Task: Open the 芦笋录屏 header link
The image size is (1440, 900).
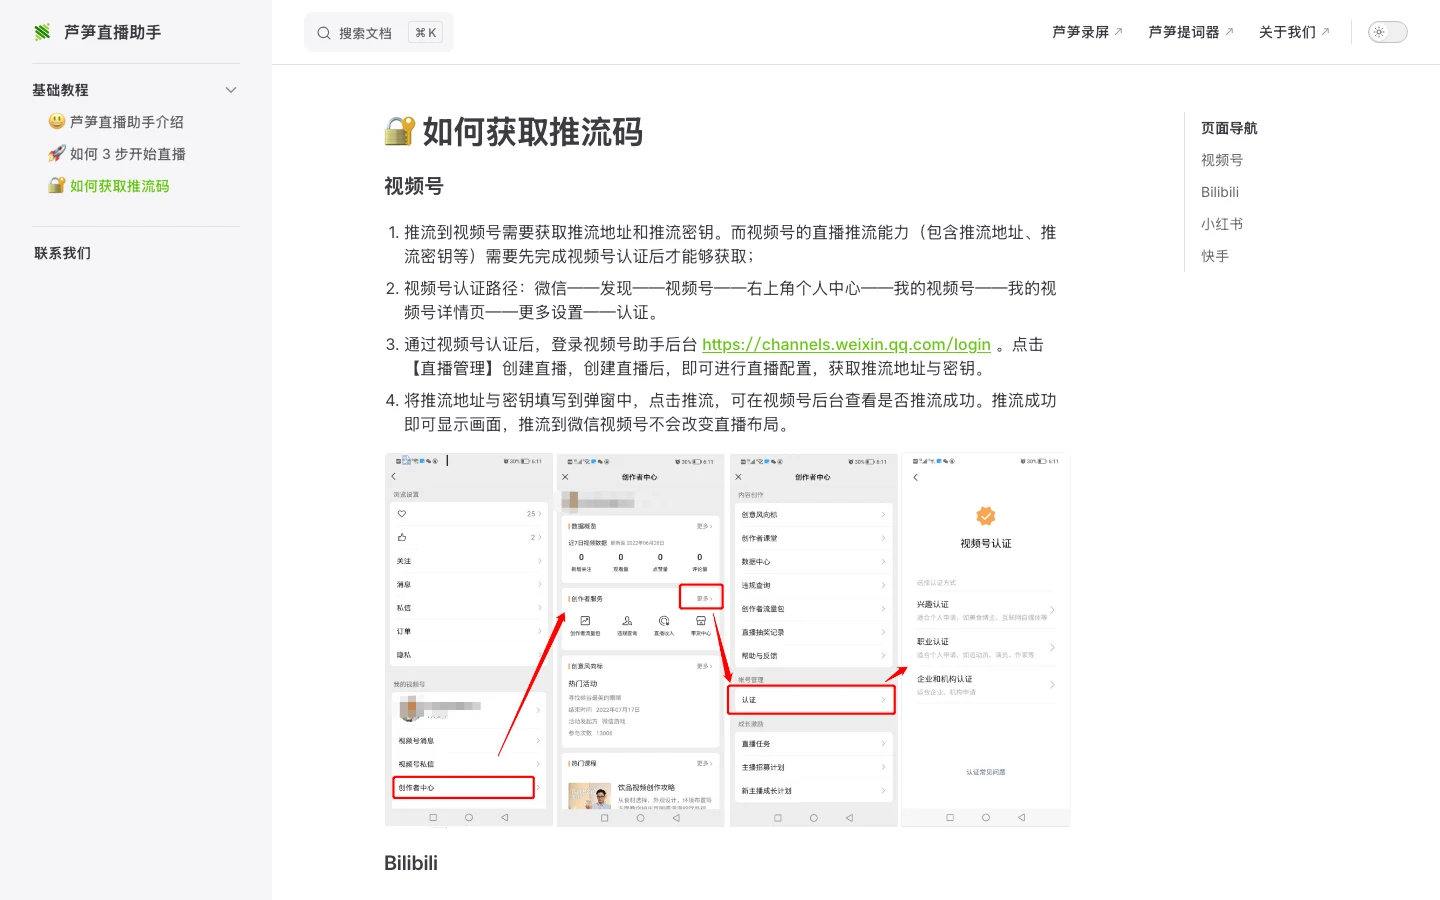Action: 1087,32
